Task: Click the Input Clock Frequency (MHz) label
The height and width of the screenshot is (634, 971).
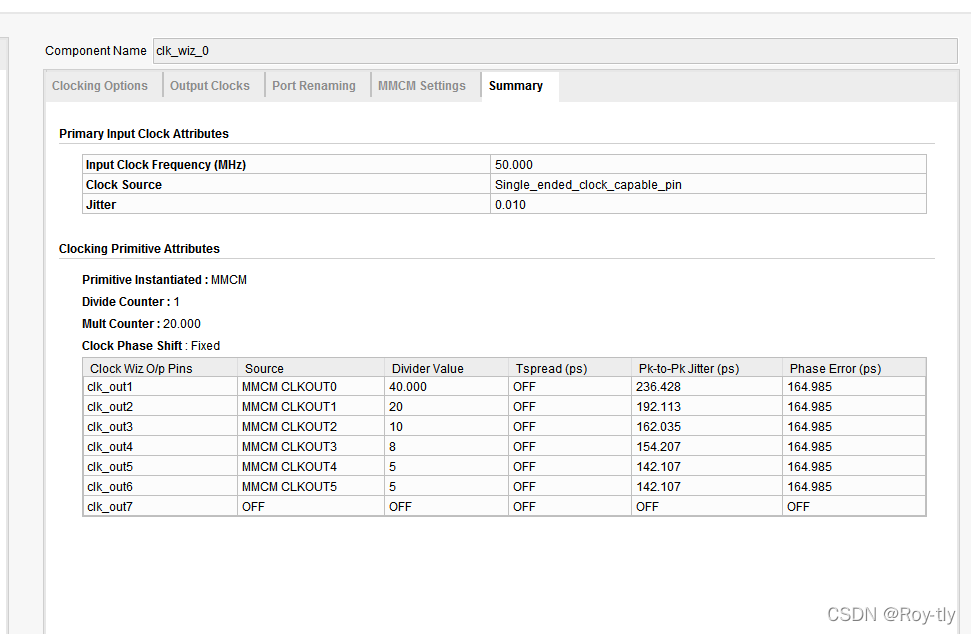Action: point(166,165)
